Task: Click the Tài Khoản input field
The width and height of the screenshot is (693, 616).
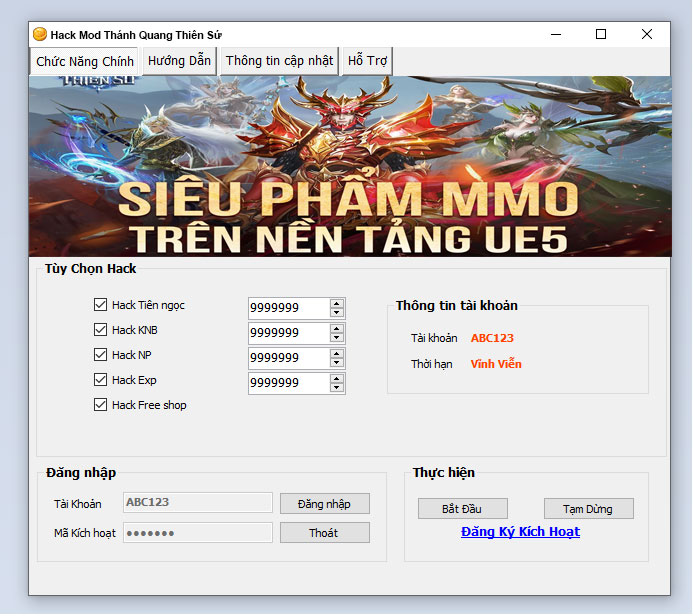Action: [198, 502]
